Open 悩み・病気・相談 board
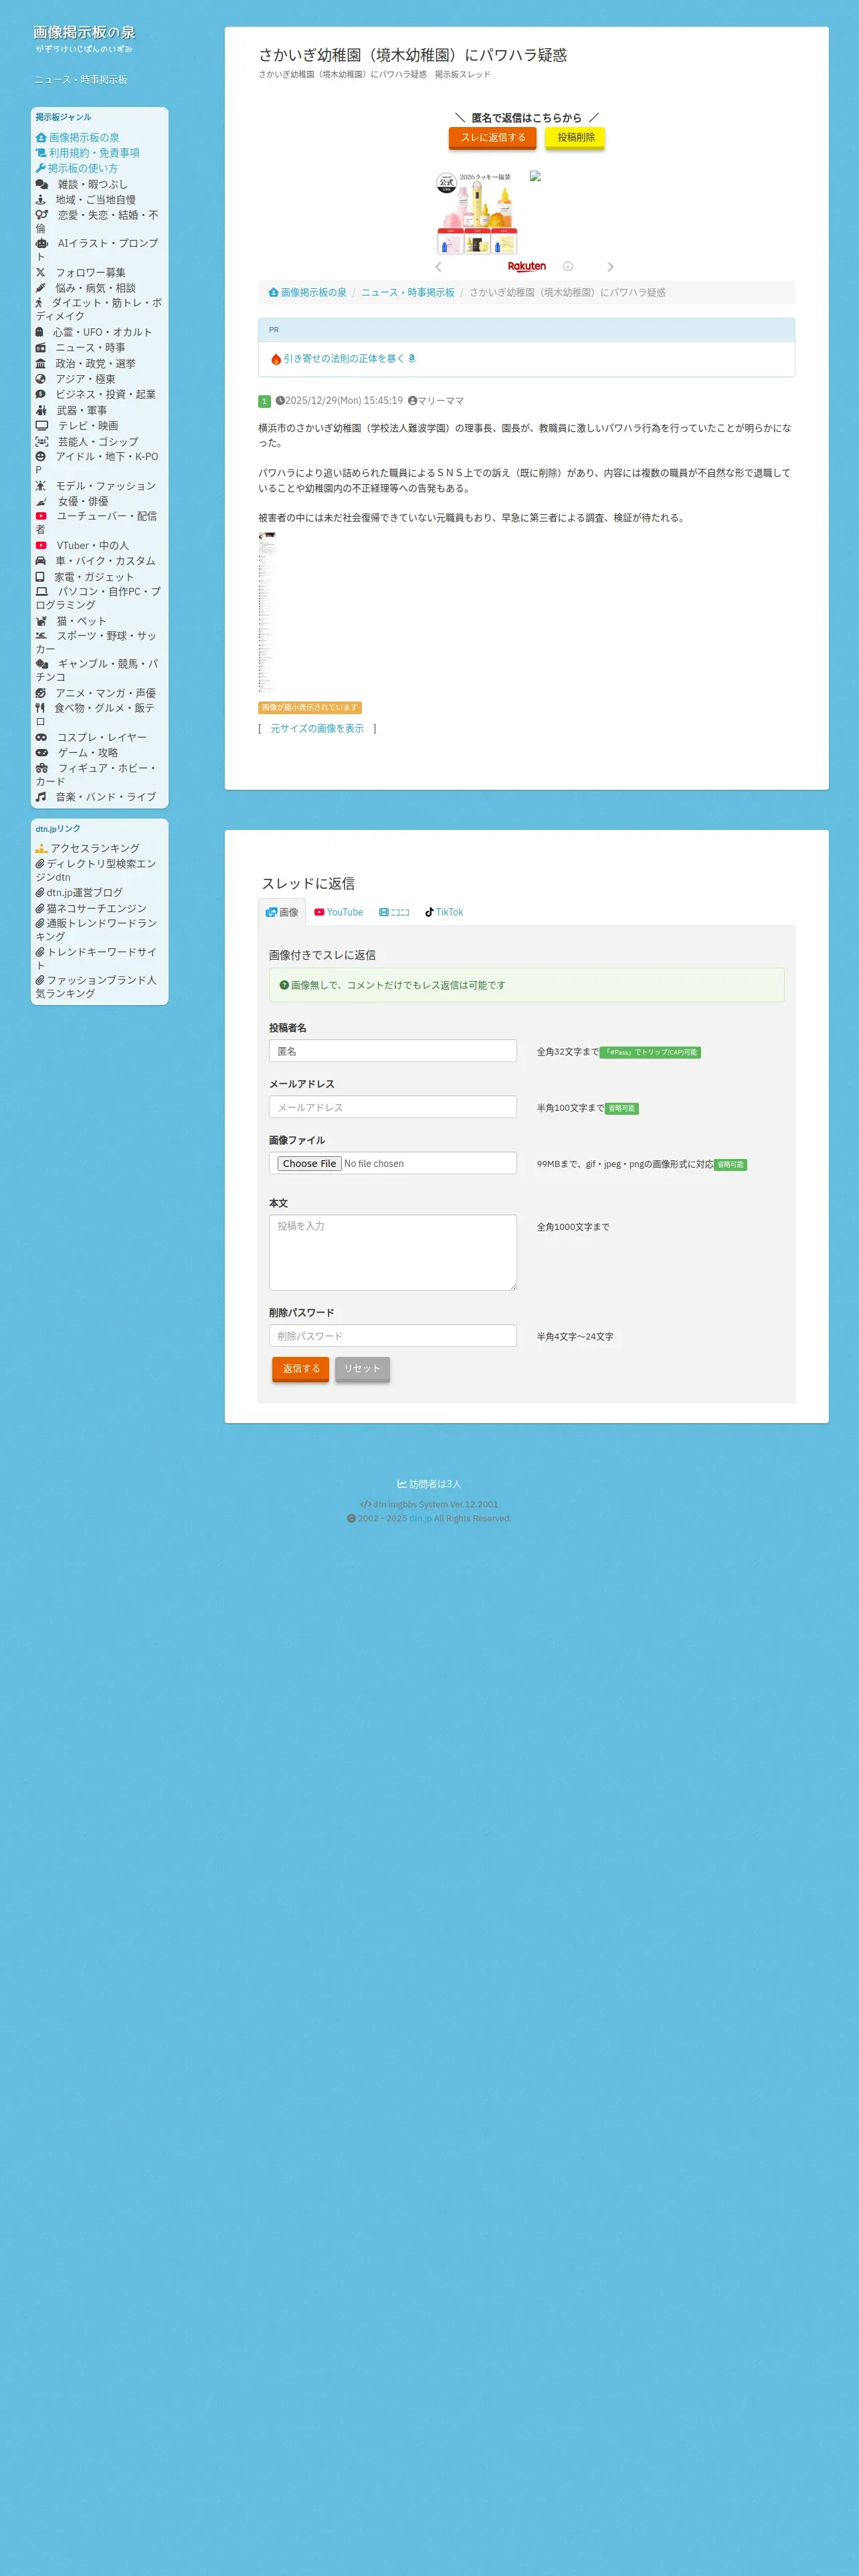This screenshot has width=859, height=2576. 95,288
